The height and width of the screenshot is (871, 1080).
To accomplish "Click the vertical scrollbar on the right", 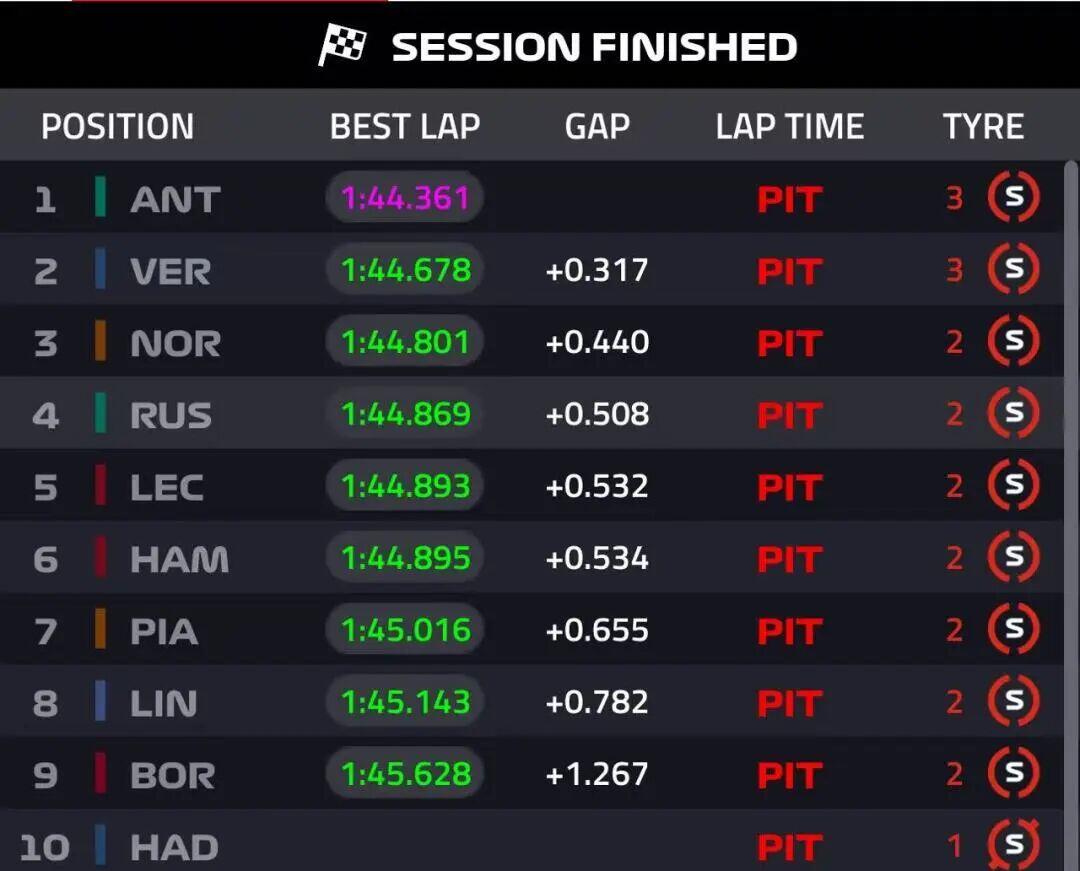I will (1071, 510).
